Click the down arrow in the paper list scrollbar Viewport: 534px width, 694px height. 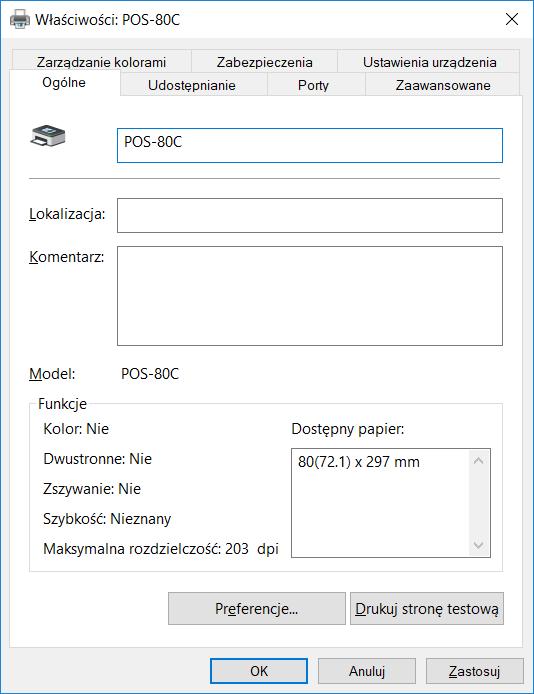pos(478,545)
